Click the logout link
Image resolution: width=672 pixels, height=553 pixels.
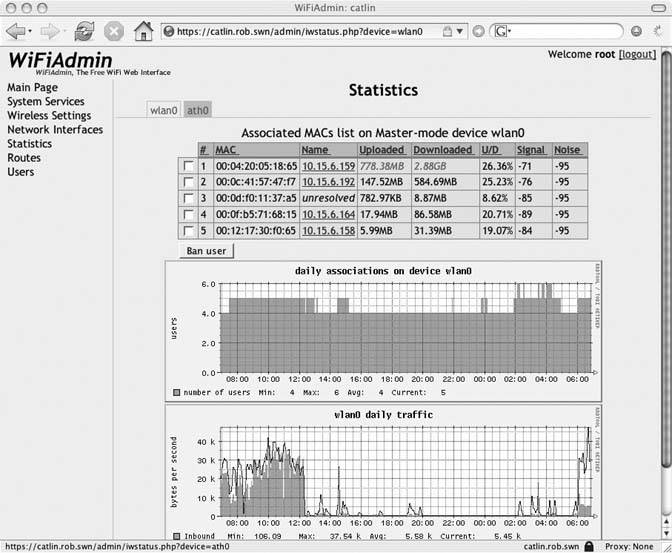[638, 54]
